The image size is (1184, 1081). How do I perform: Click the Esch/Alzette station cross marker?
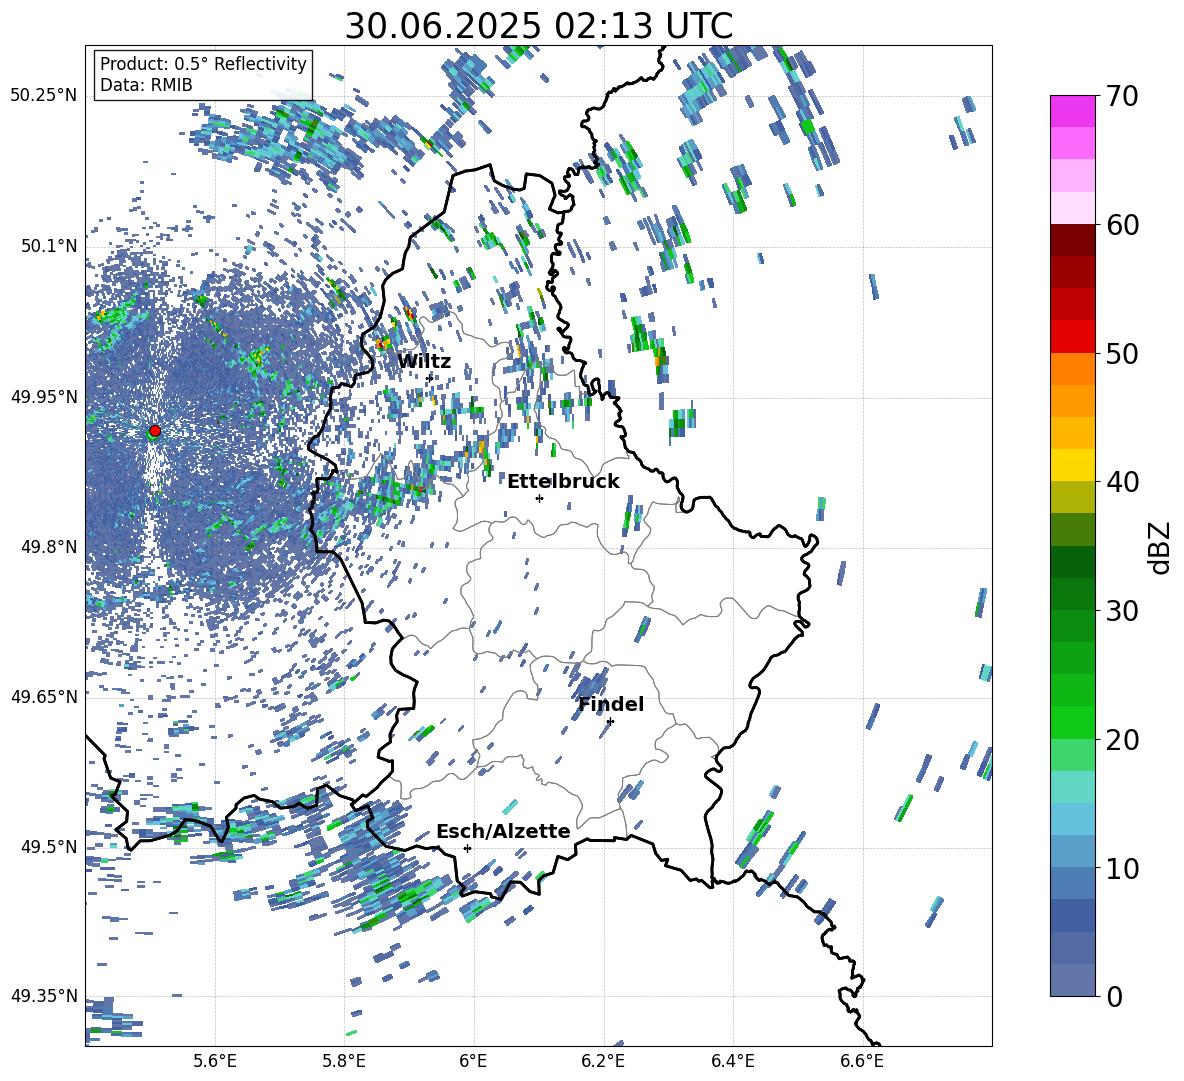point(467,848)
